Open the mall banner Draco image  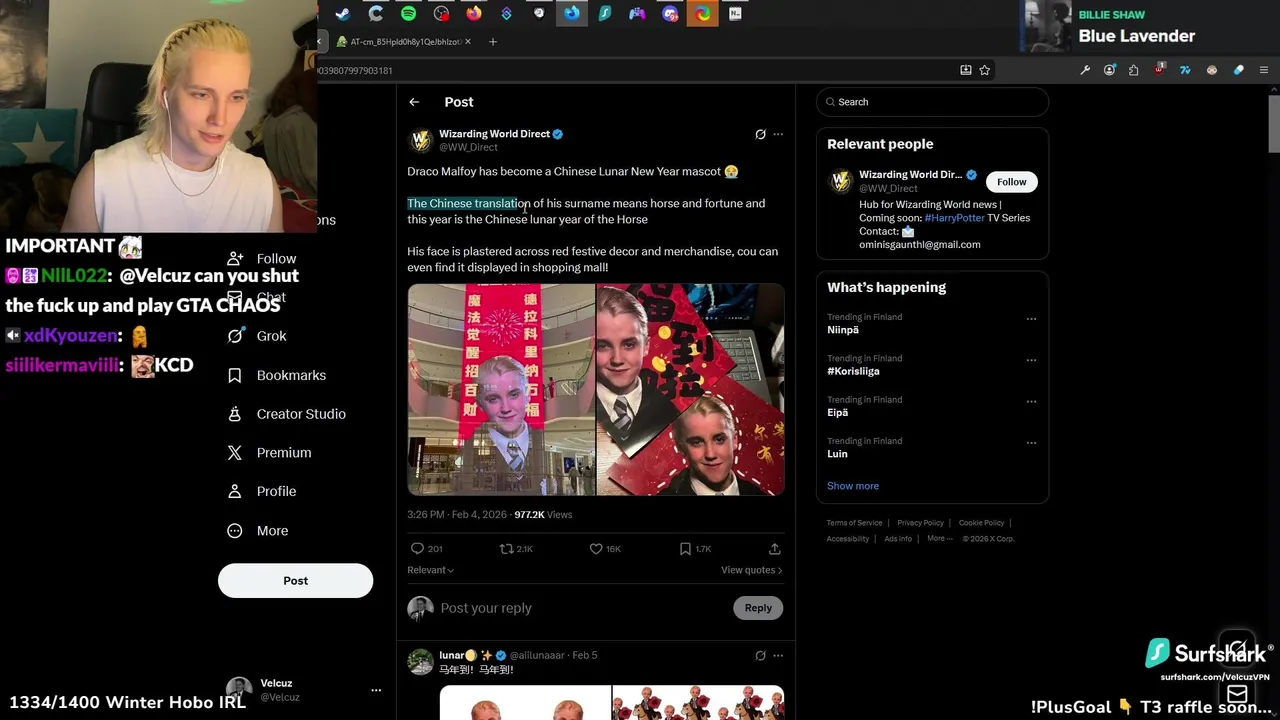point(501,390)
